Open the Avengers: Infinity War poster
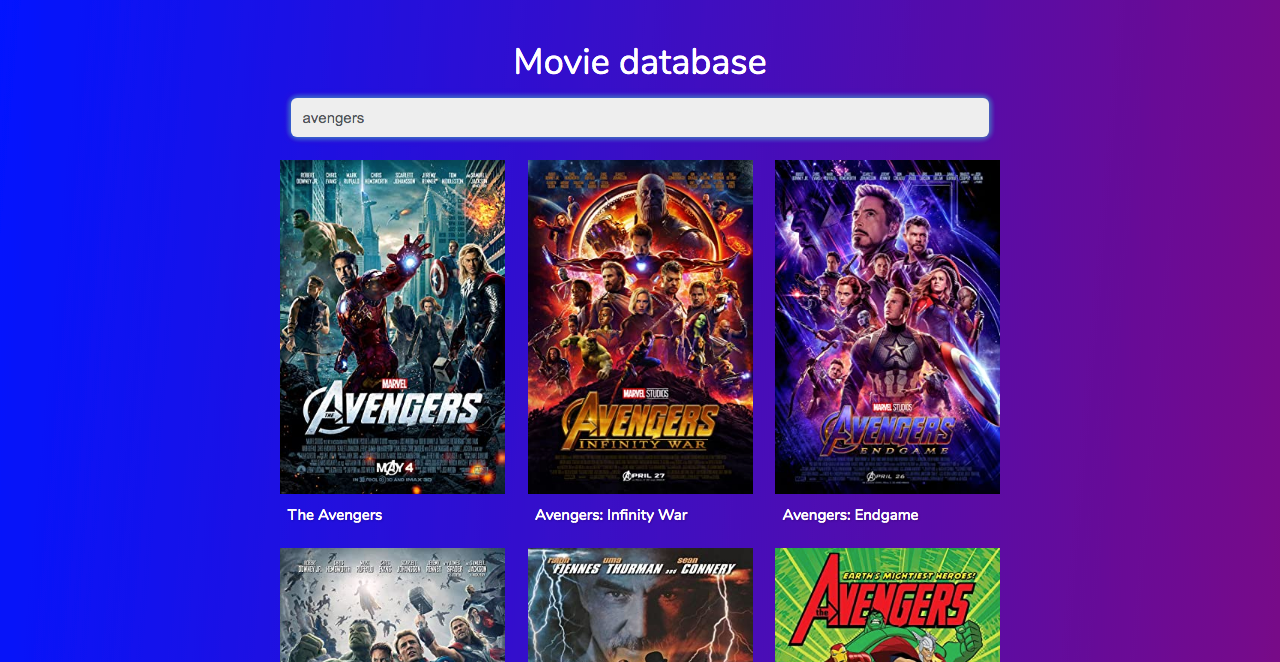 coord(640,327)
